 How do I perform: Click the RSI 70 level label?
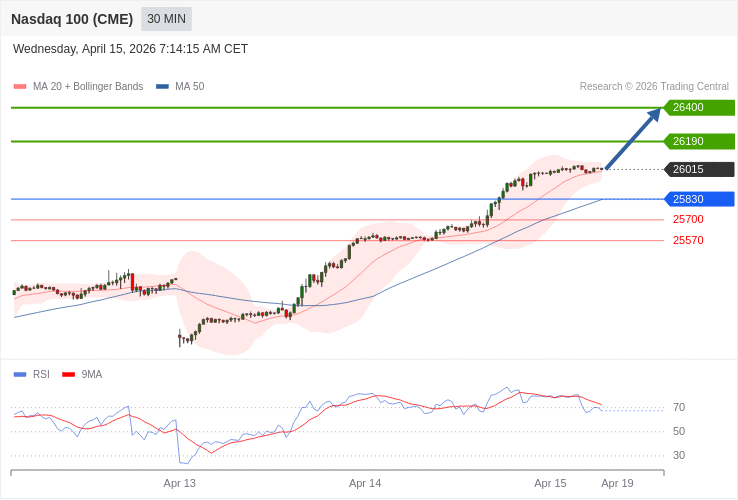pyautogui.click(x=679, y=407)
